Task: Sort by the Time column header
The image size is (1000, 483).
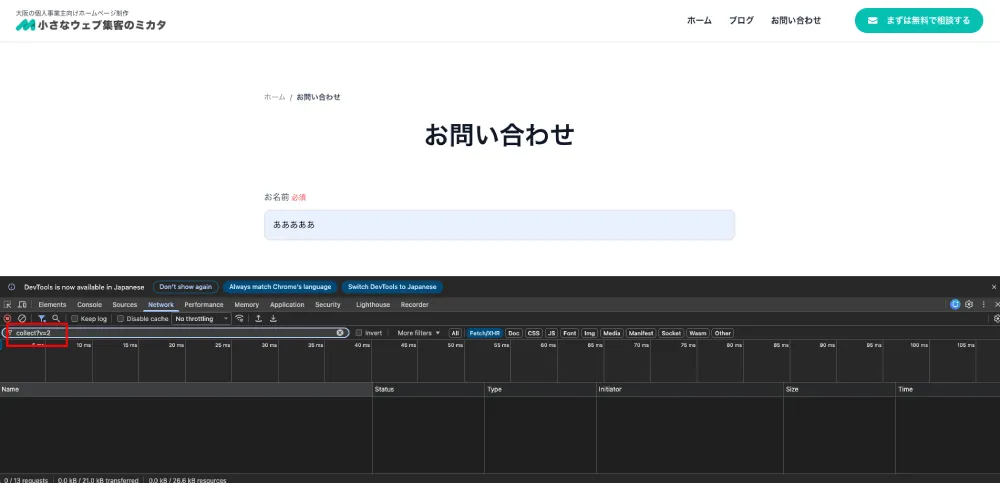Action: tap(948, 389)
